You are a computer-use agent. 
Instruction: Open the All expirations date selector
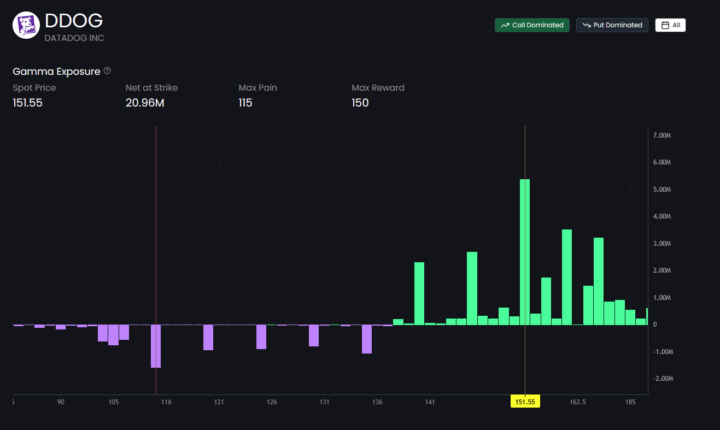tap(670, 25)
